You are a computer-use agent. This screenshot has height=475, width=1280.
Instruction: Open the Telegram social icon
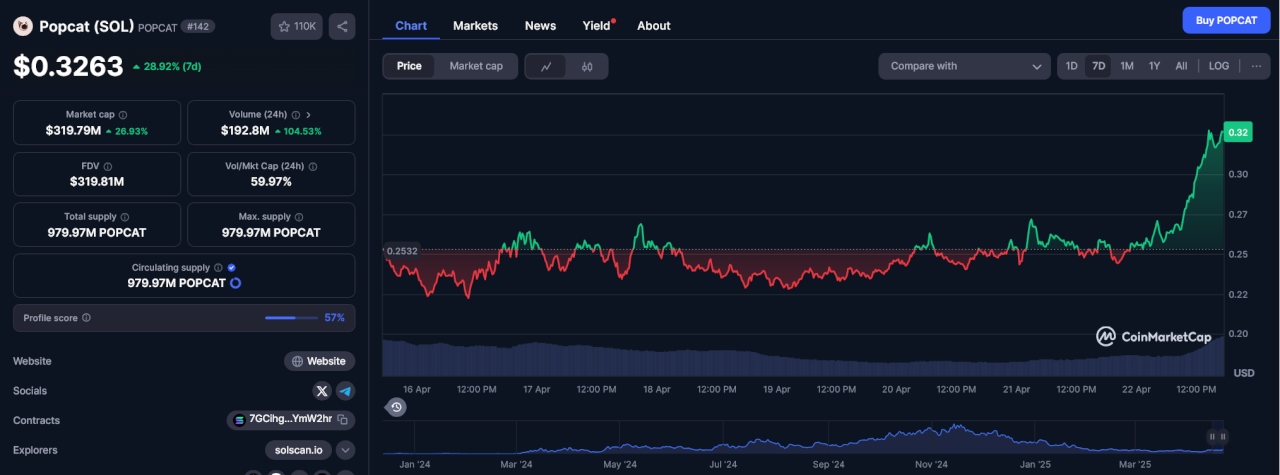click(x=345, y=391)
